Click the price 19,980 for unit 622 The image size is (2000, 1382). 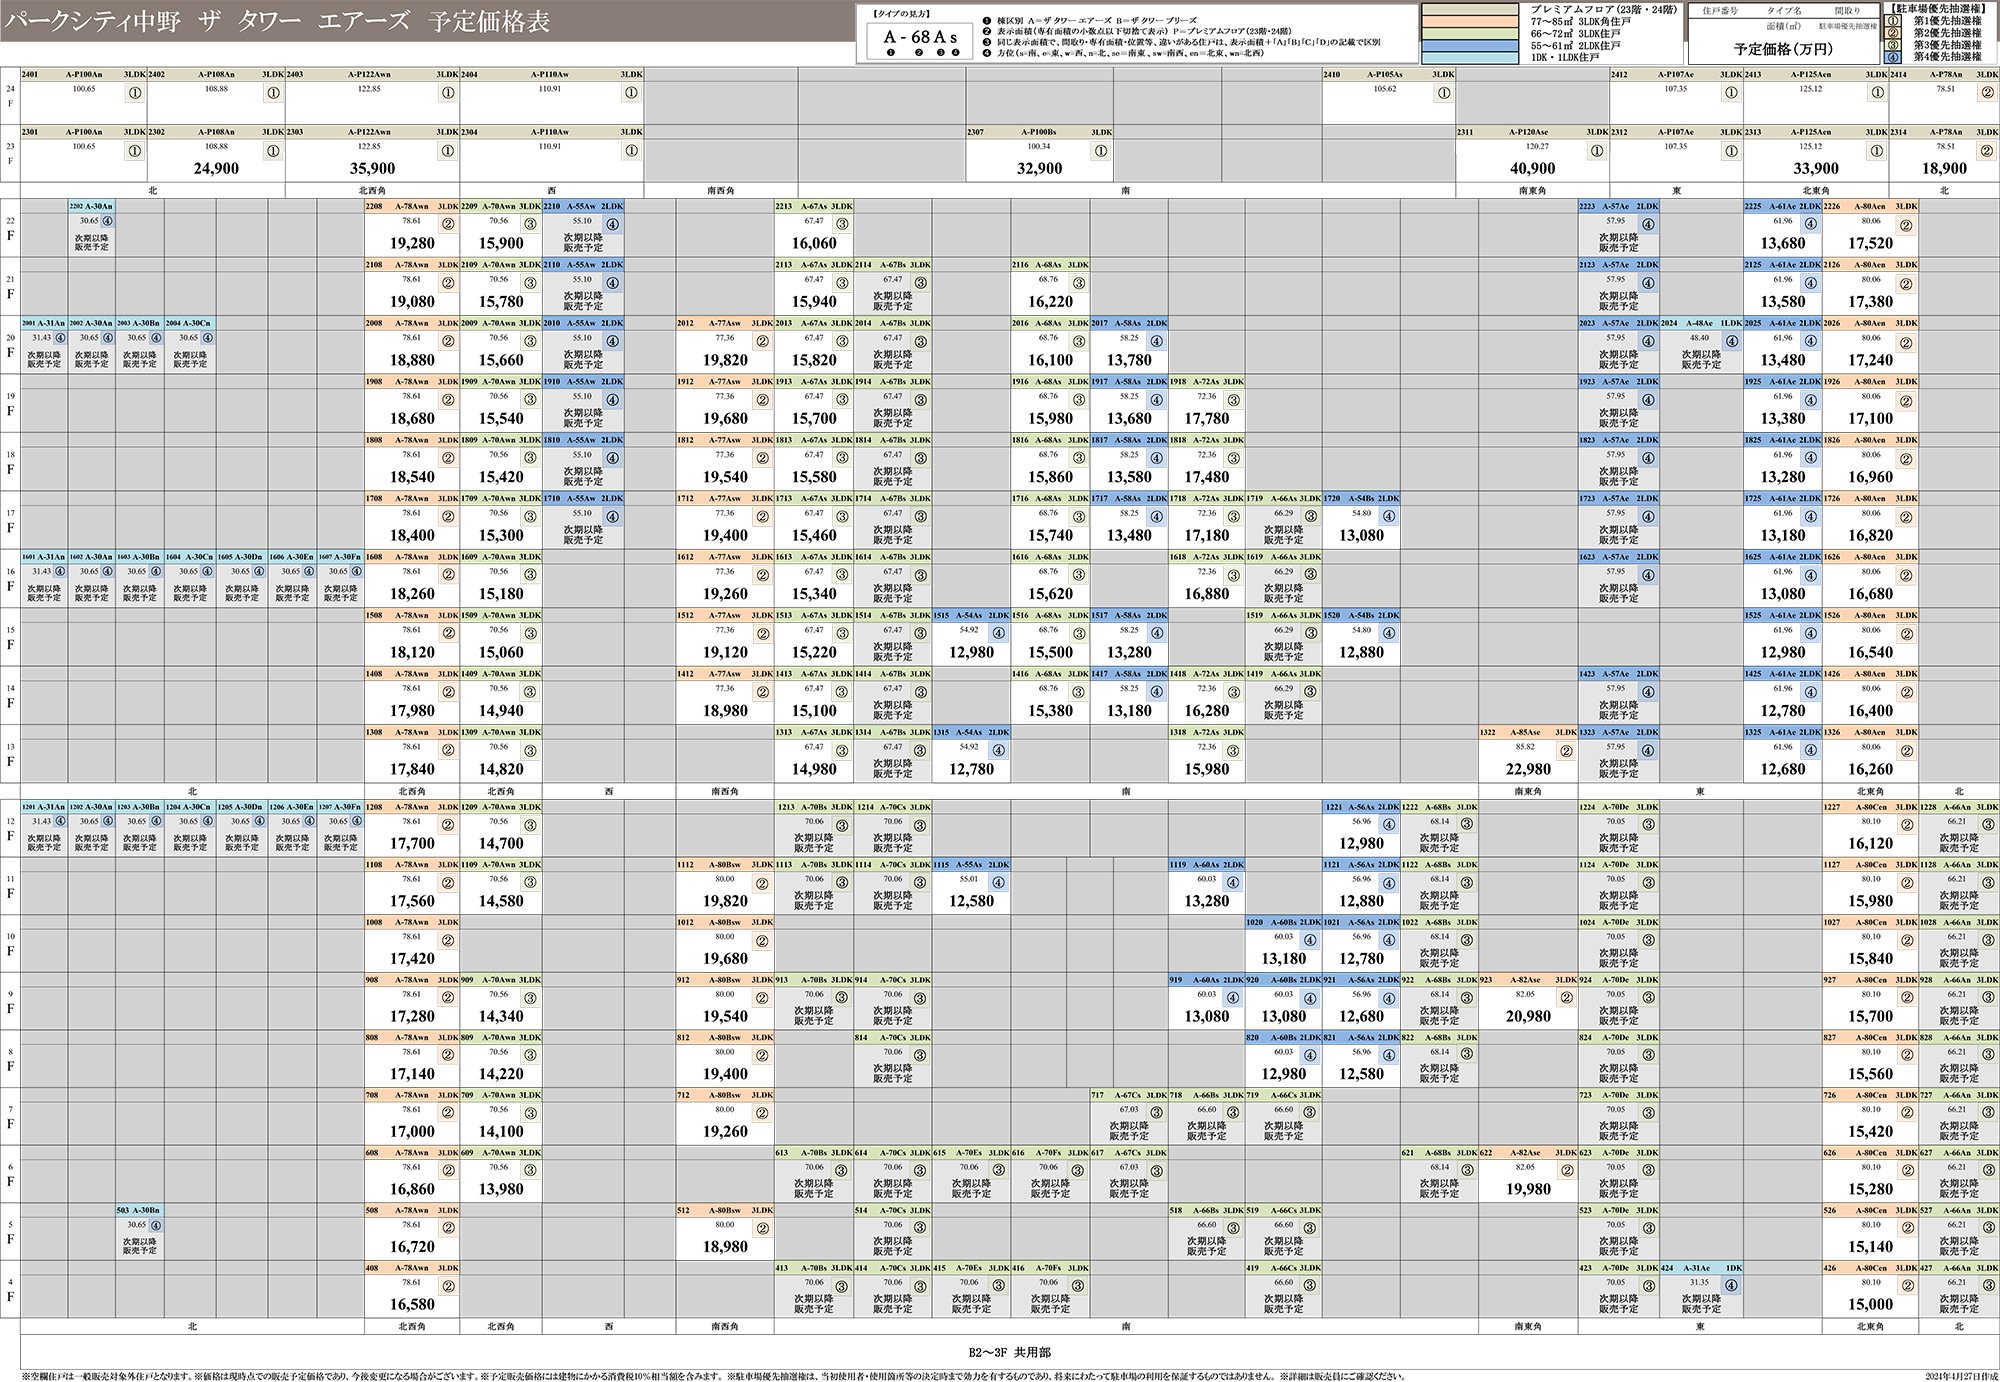click(1528, 1189)
